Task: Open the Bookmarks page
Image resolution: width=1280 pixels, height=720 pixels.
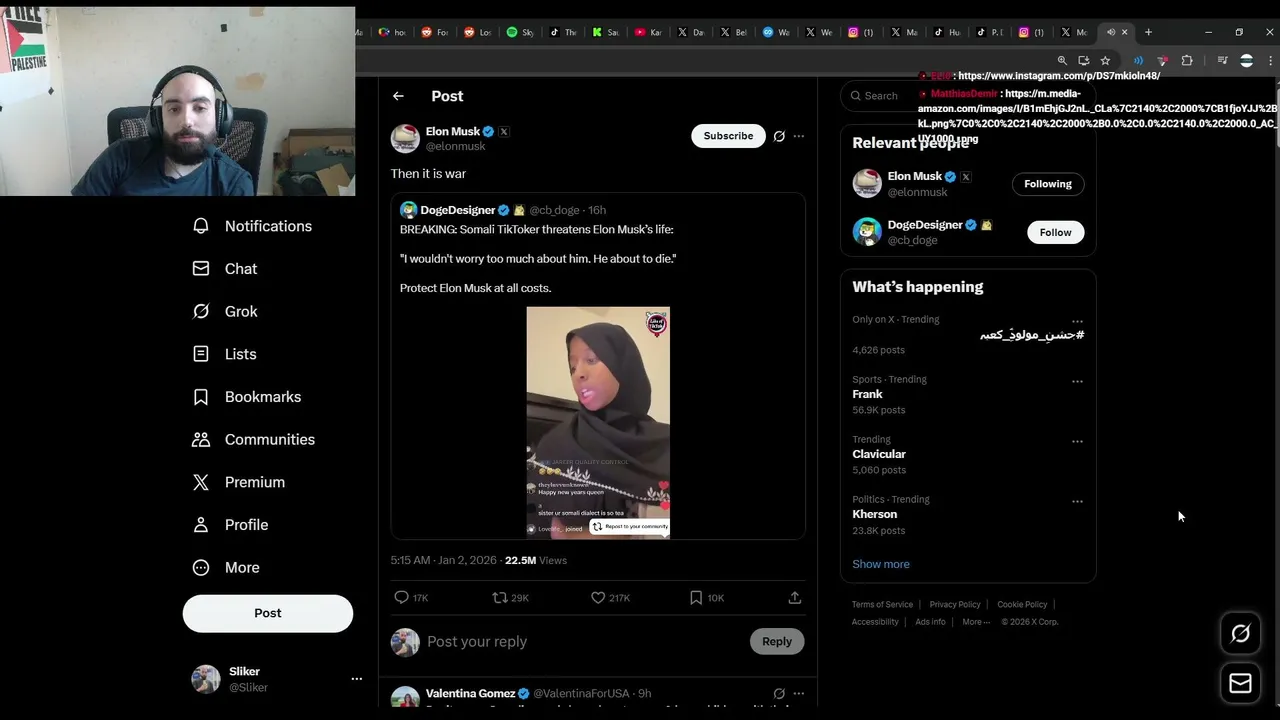Action: pos(246,397)
